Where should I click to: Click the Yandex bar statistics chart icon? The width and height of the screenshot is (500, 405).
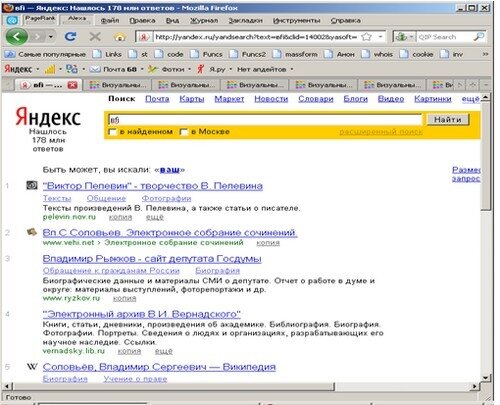coord(50,69)
